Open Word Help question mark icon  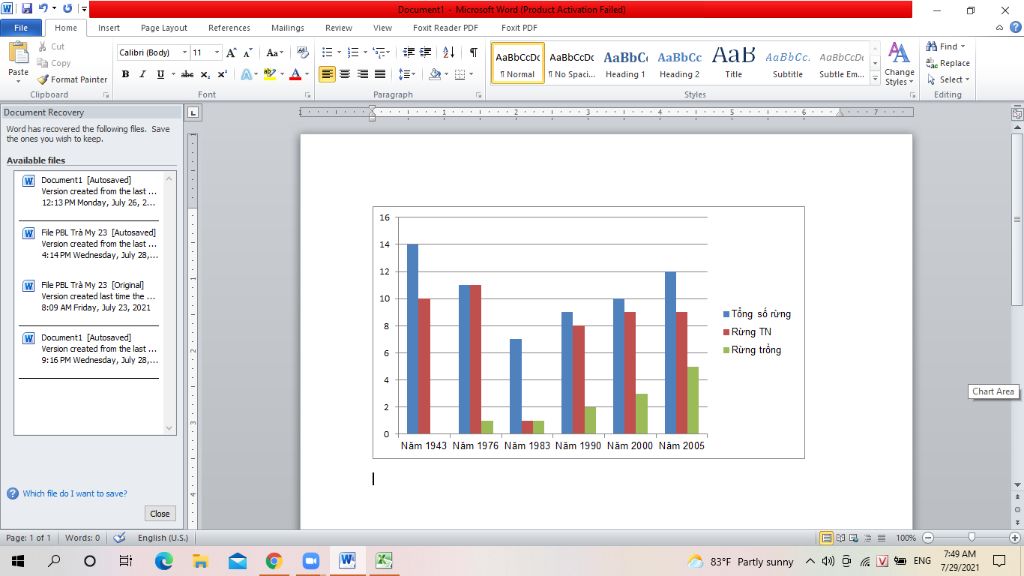pyautogui.click(x=1016, y=27)
